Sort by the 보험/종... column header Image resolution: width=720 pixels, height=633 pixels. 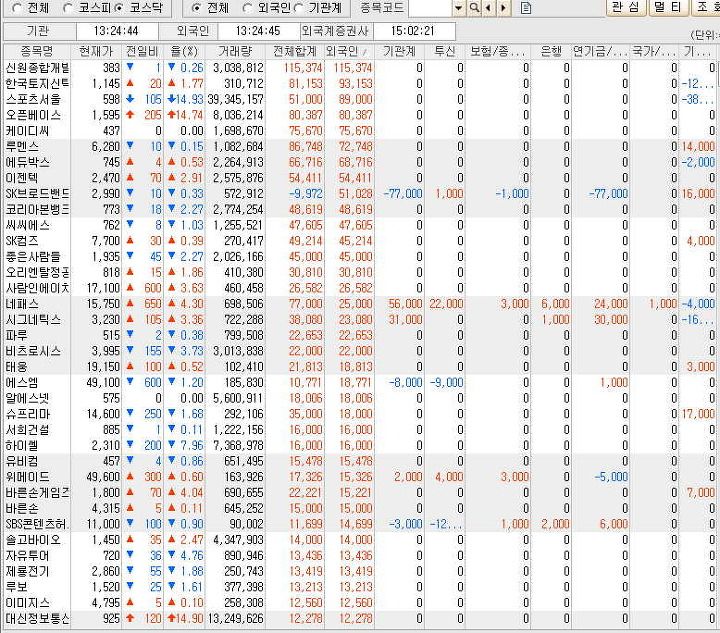[x=497, y=51]
